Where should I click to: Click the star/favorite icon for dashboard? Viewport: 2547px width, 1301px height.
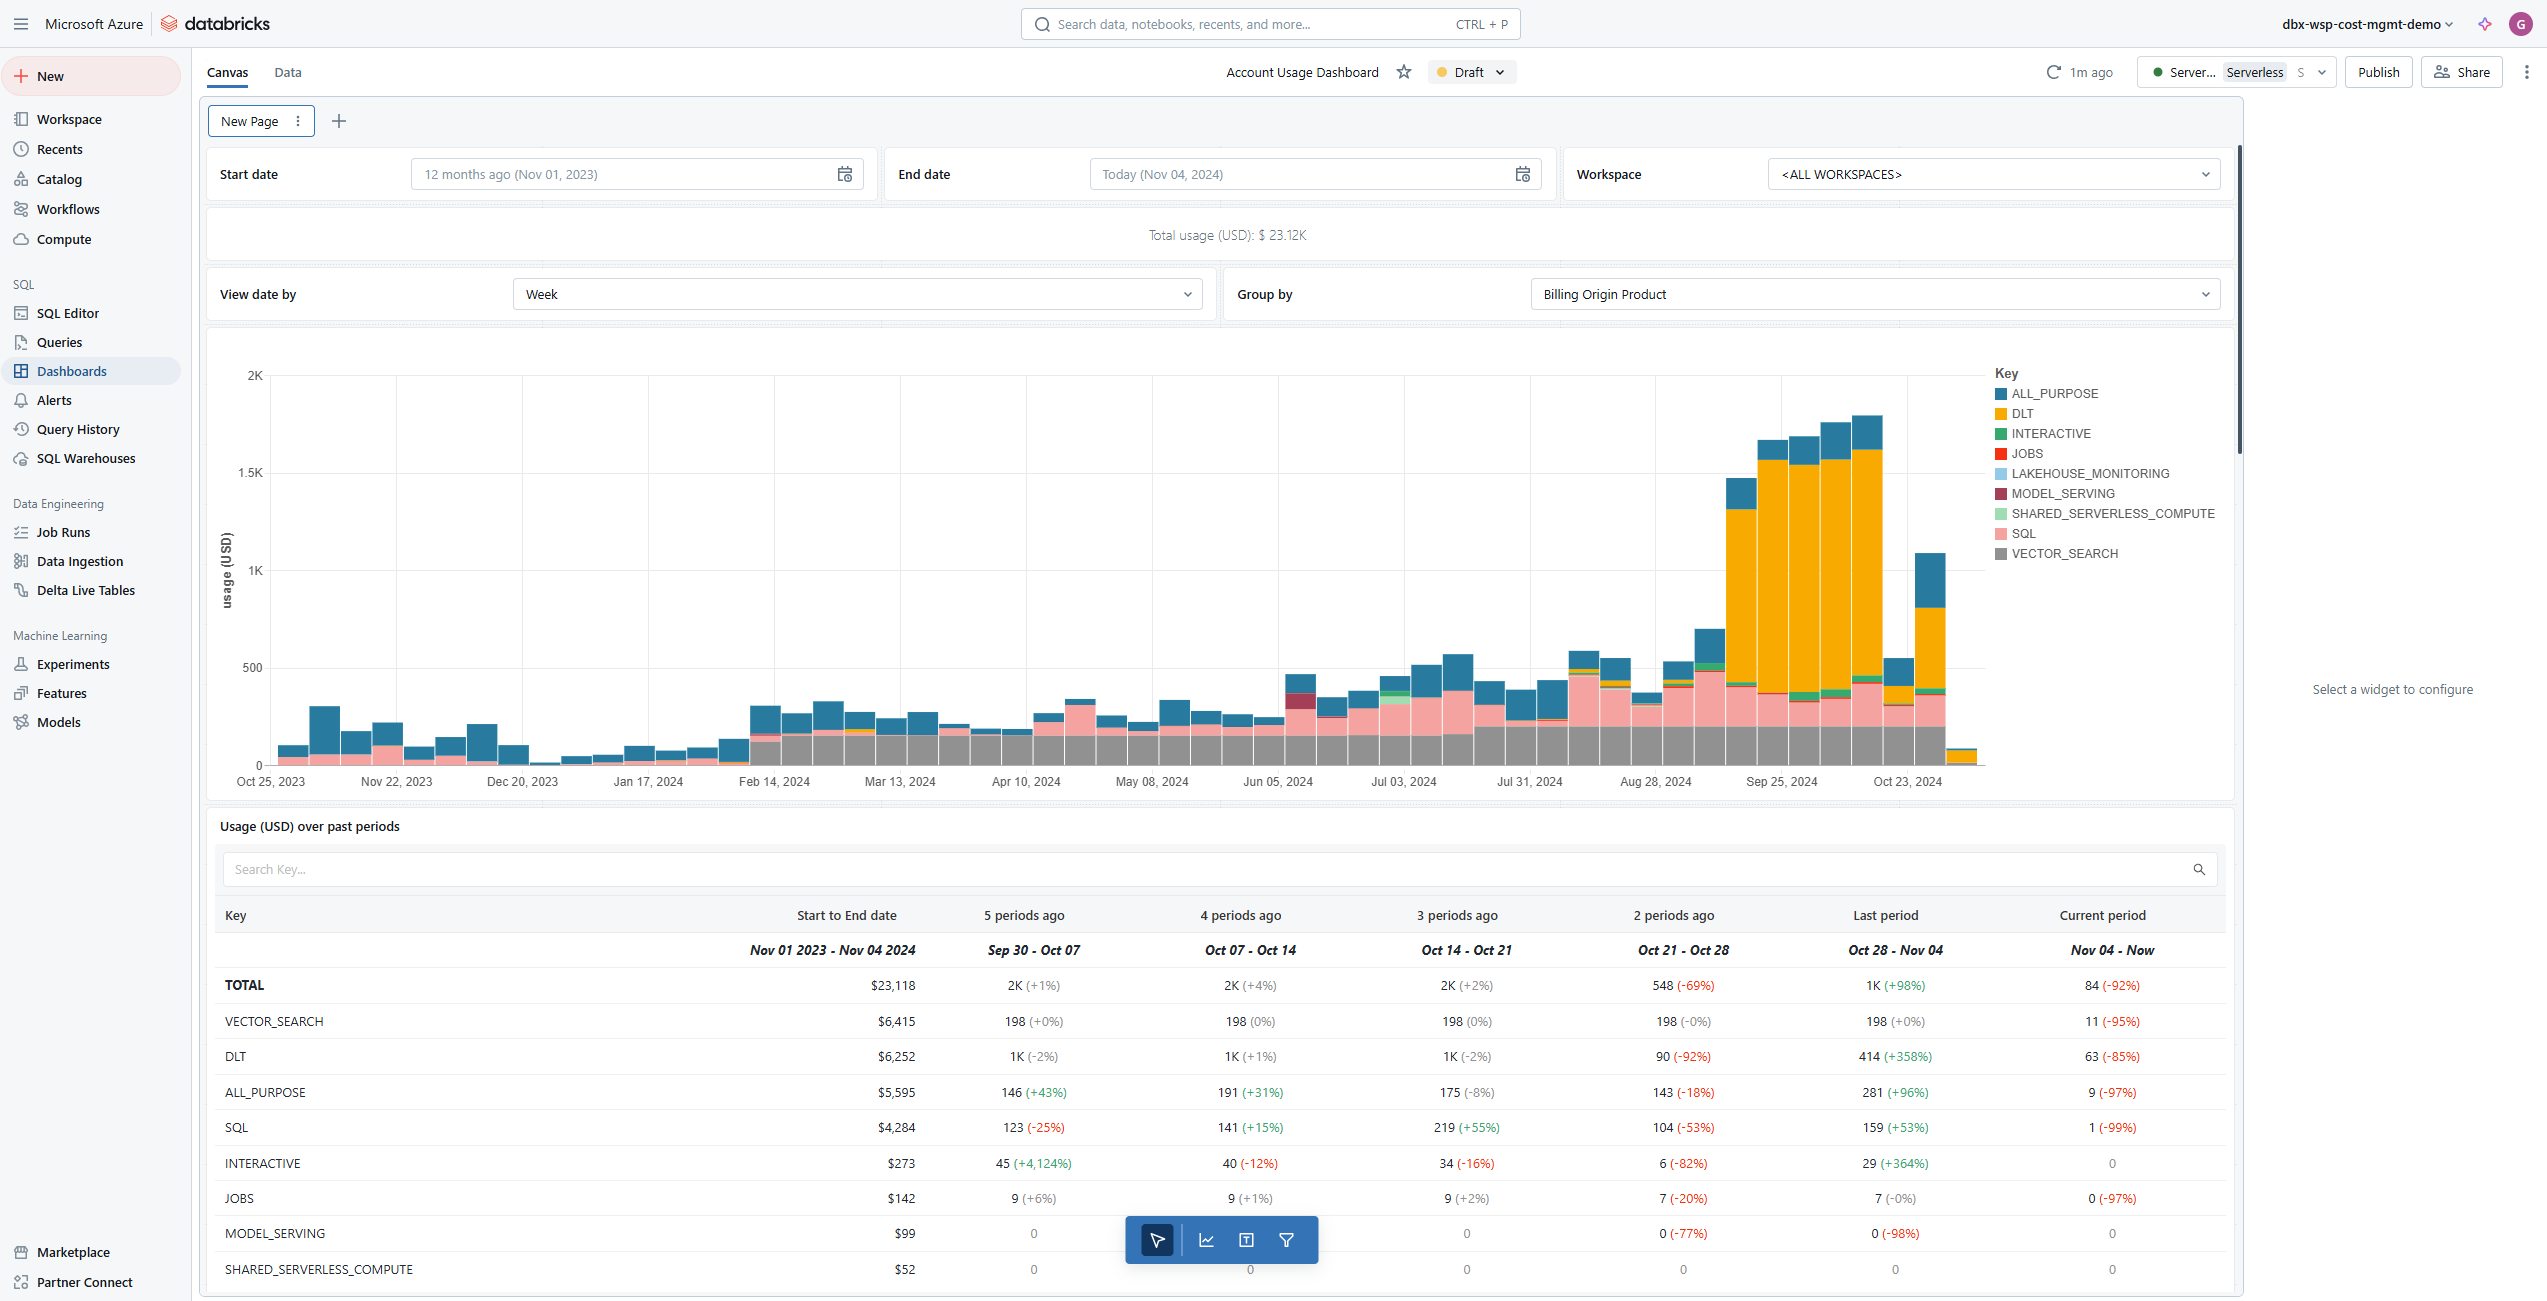coord(1405,71)
